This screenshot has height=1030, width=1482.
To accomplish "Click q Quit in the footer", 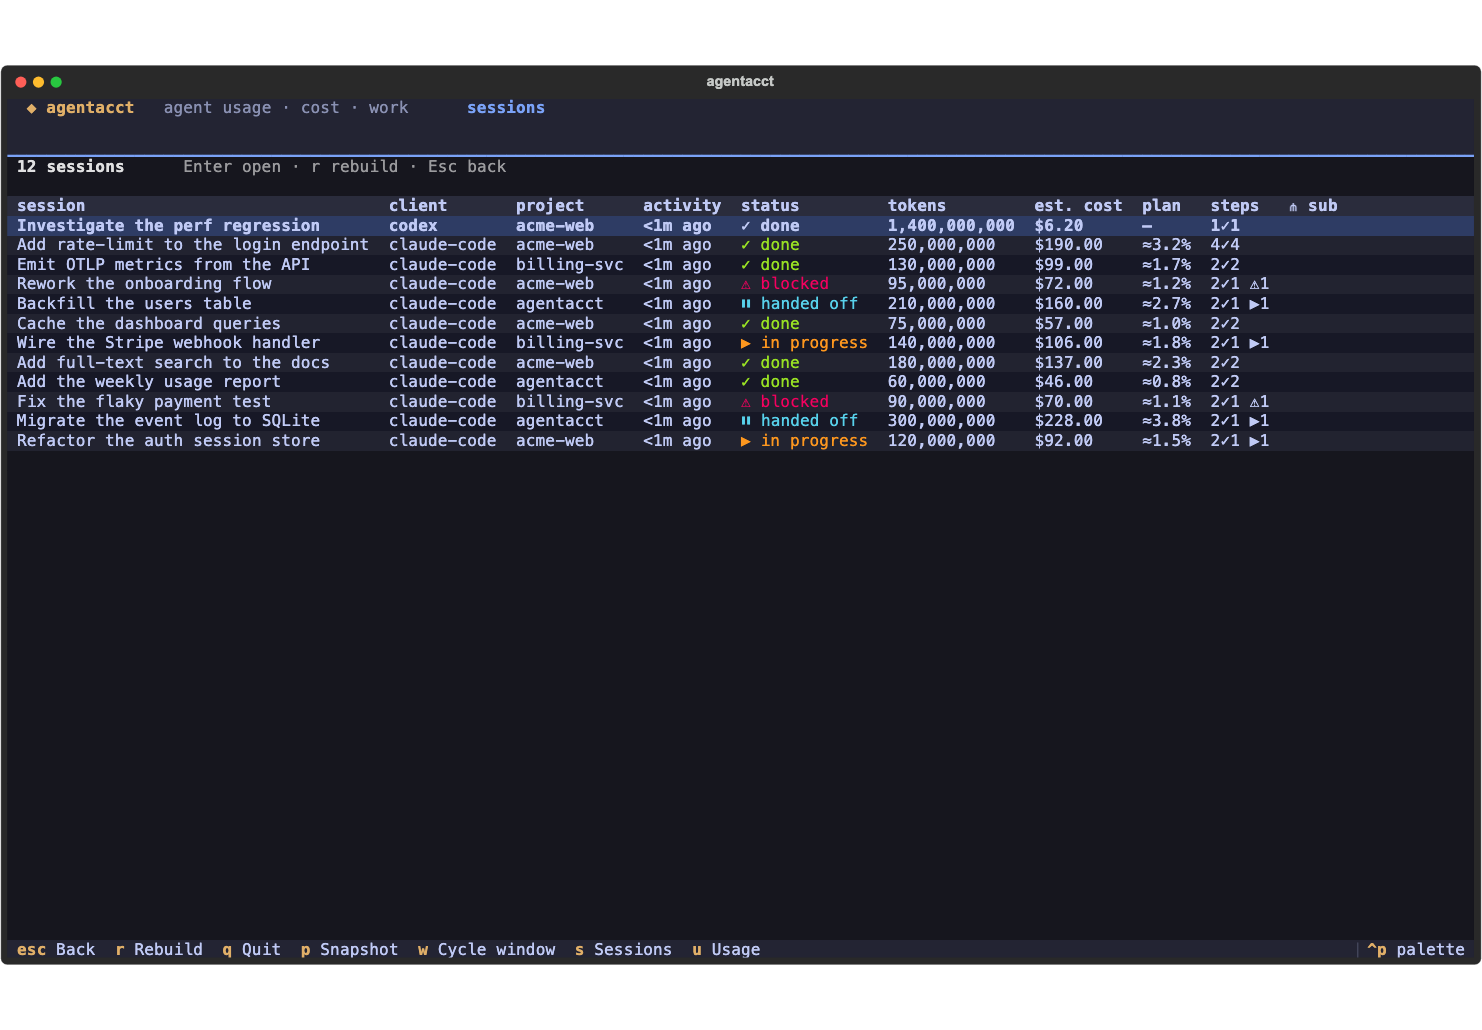I will point(251,950).
